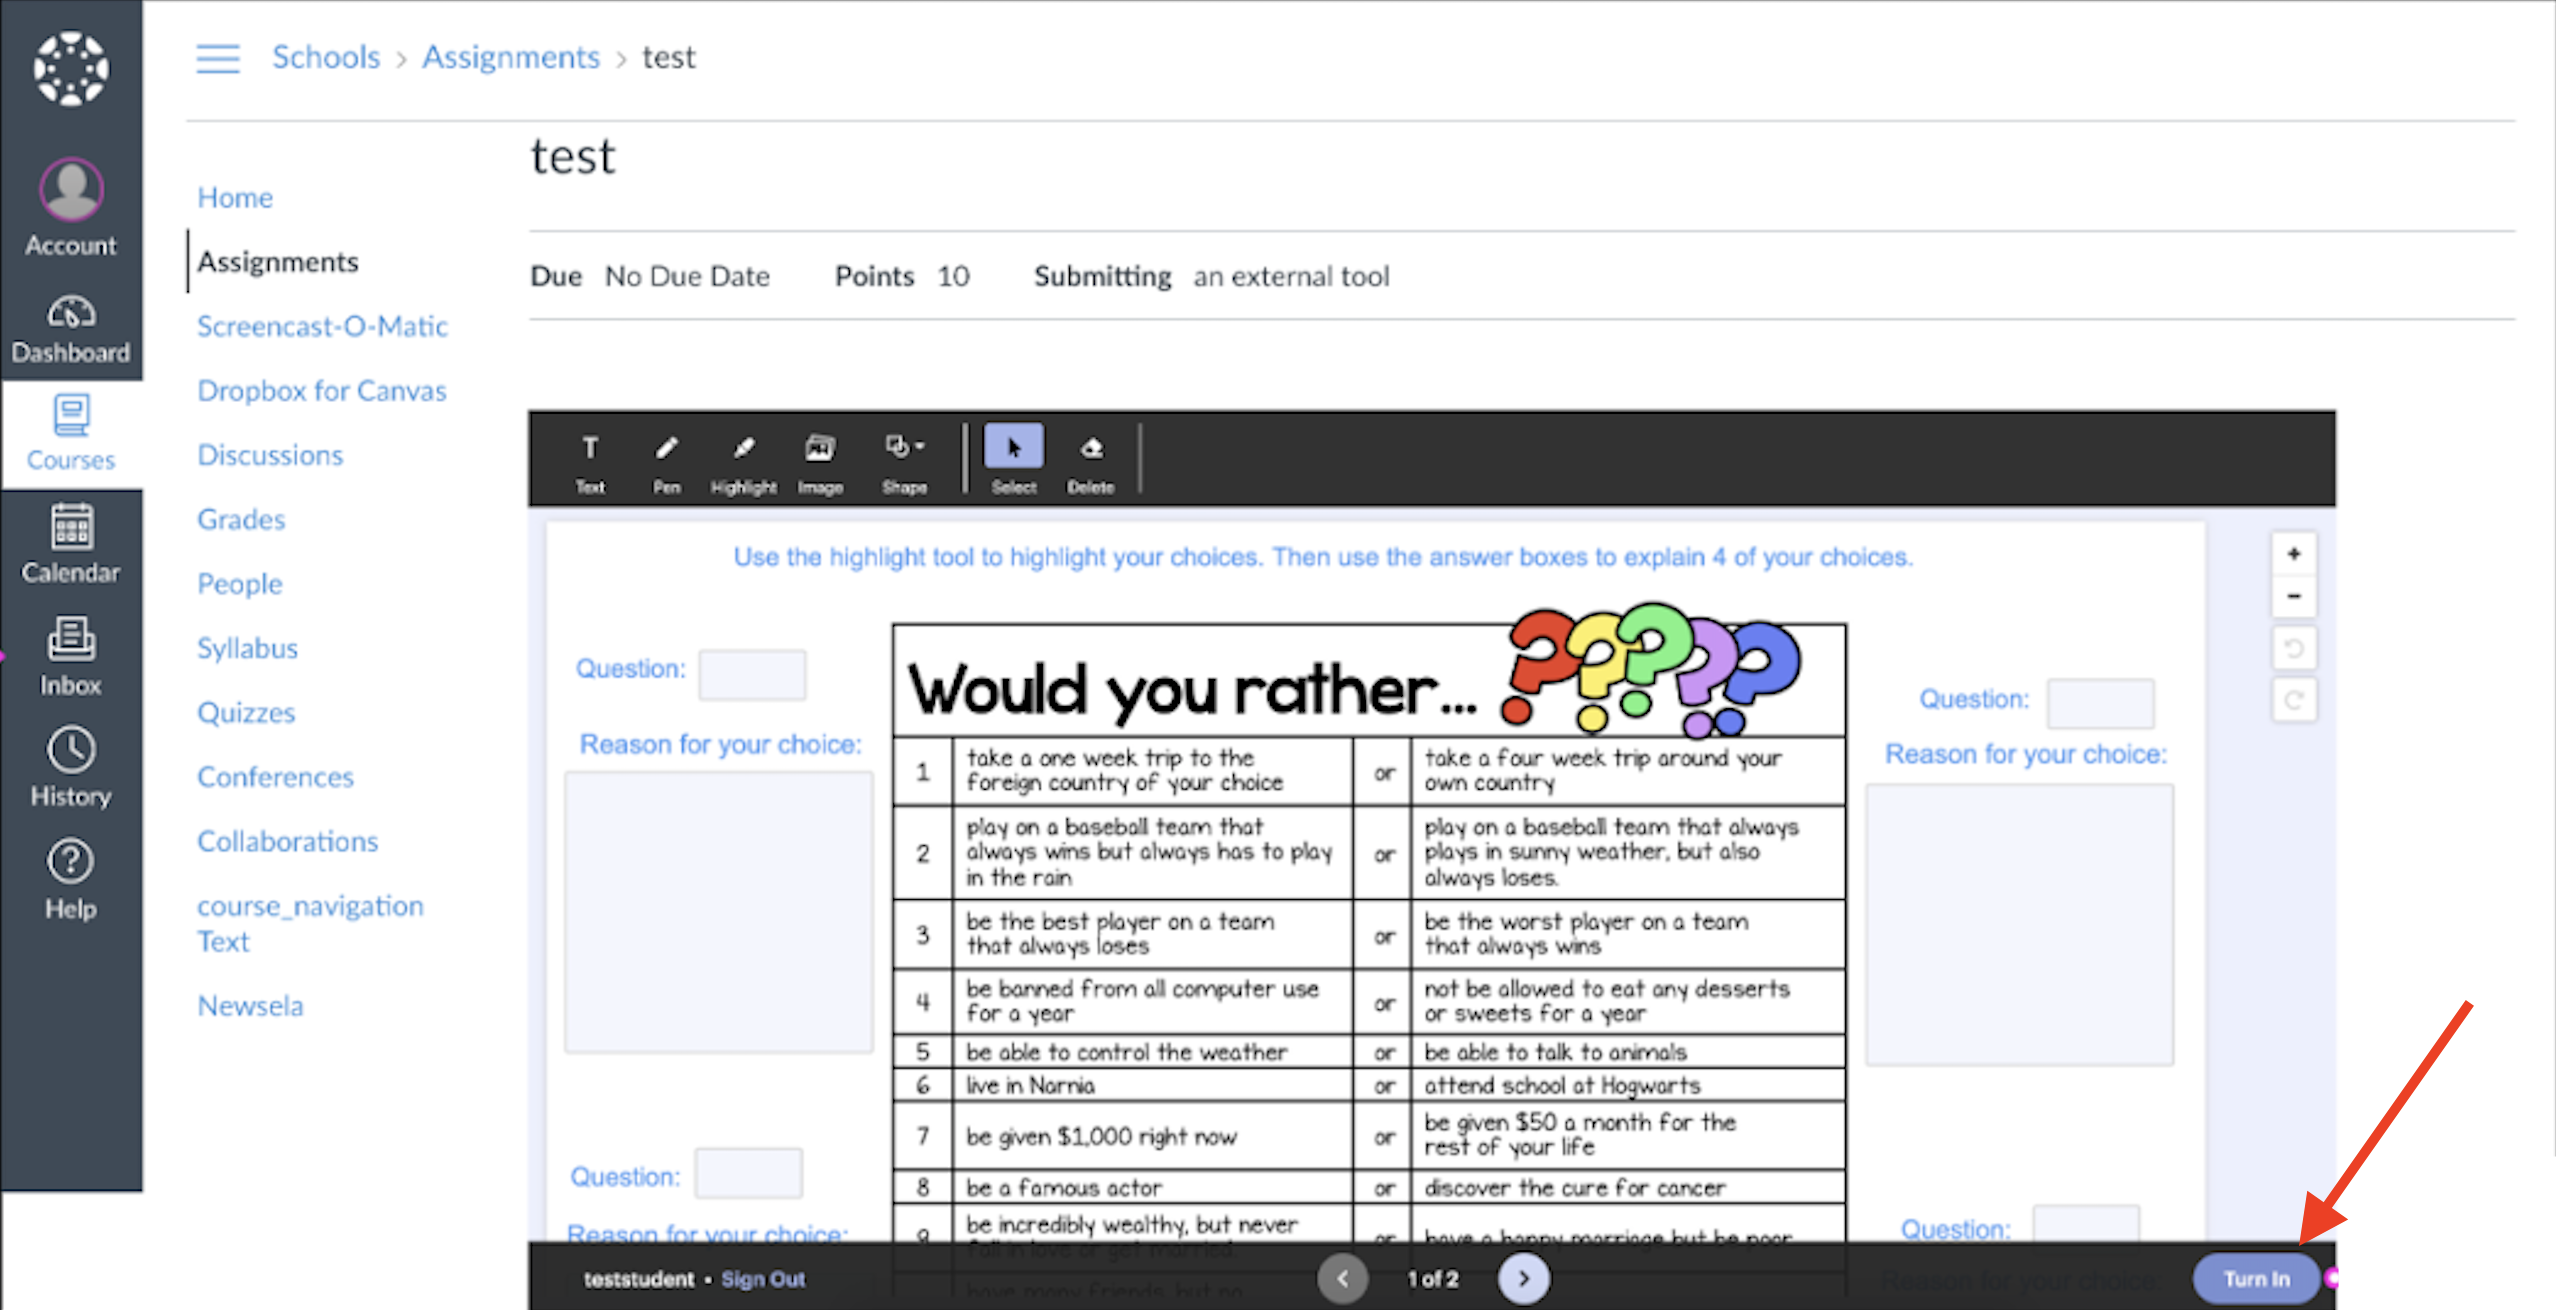Open Newsela in course navigation
Viewport: 2556px width, 1310px height.
[250, 1005]
